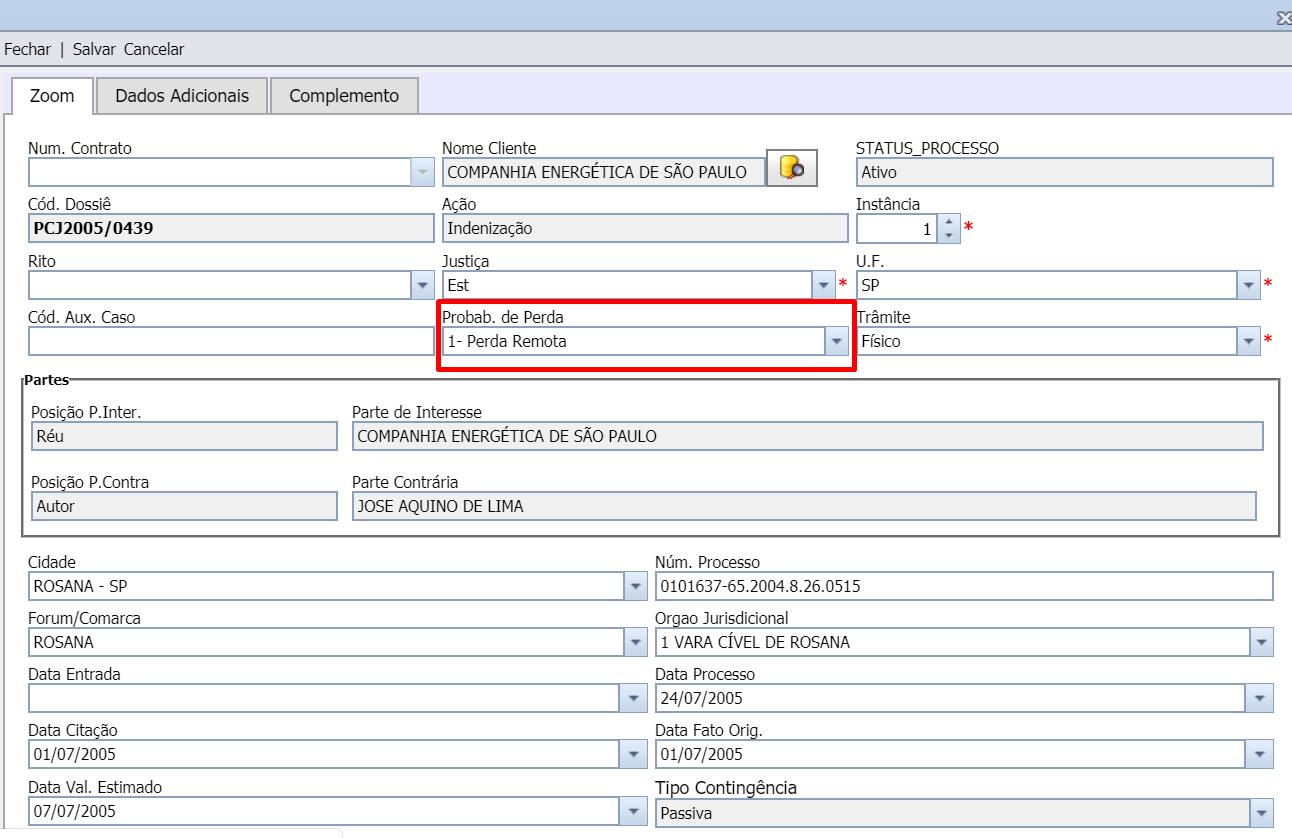Click the Data Val. Estimado field 07/07/2005

pos(326,810)
